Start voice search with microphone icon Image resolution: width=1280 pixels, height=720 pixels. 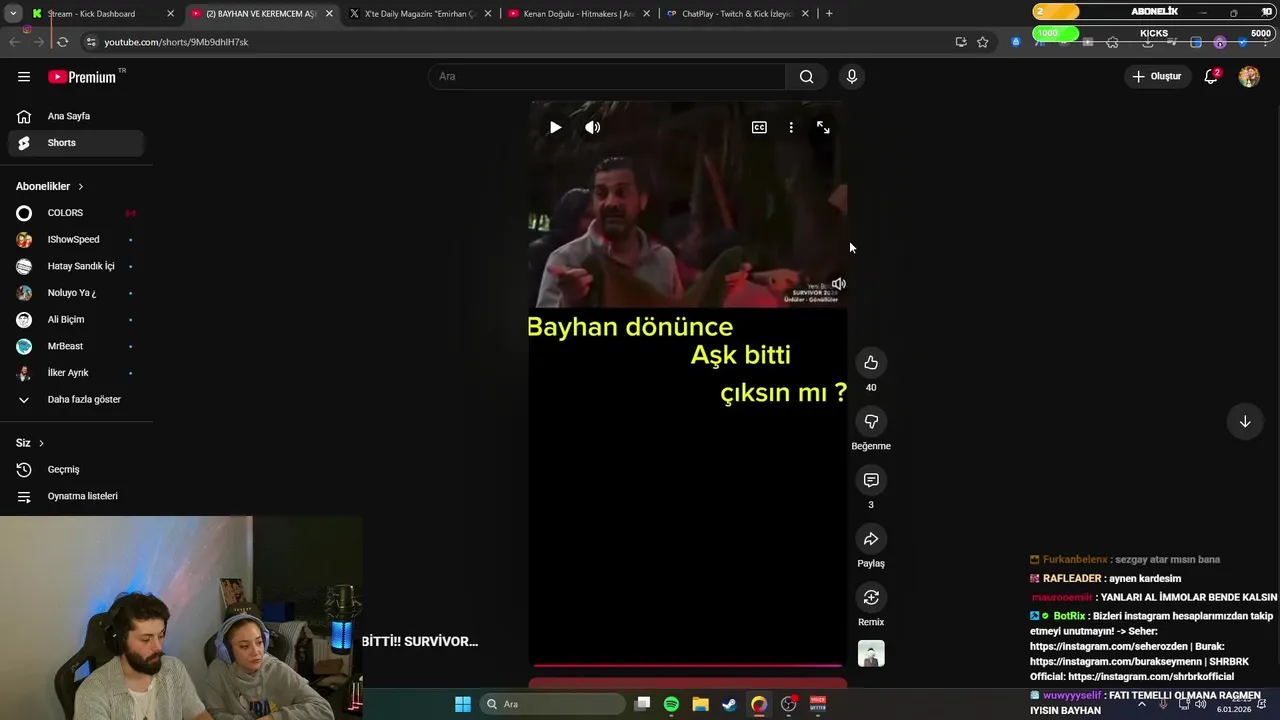point(852,77)
